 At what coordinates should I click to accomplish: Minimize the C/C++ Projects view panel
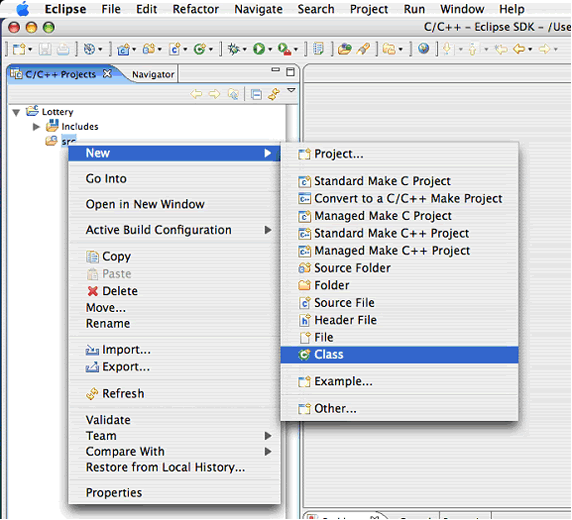click(x=275, y=70)
